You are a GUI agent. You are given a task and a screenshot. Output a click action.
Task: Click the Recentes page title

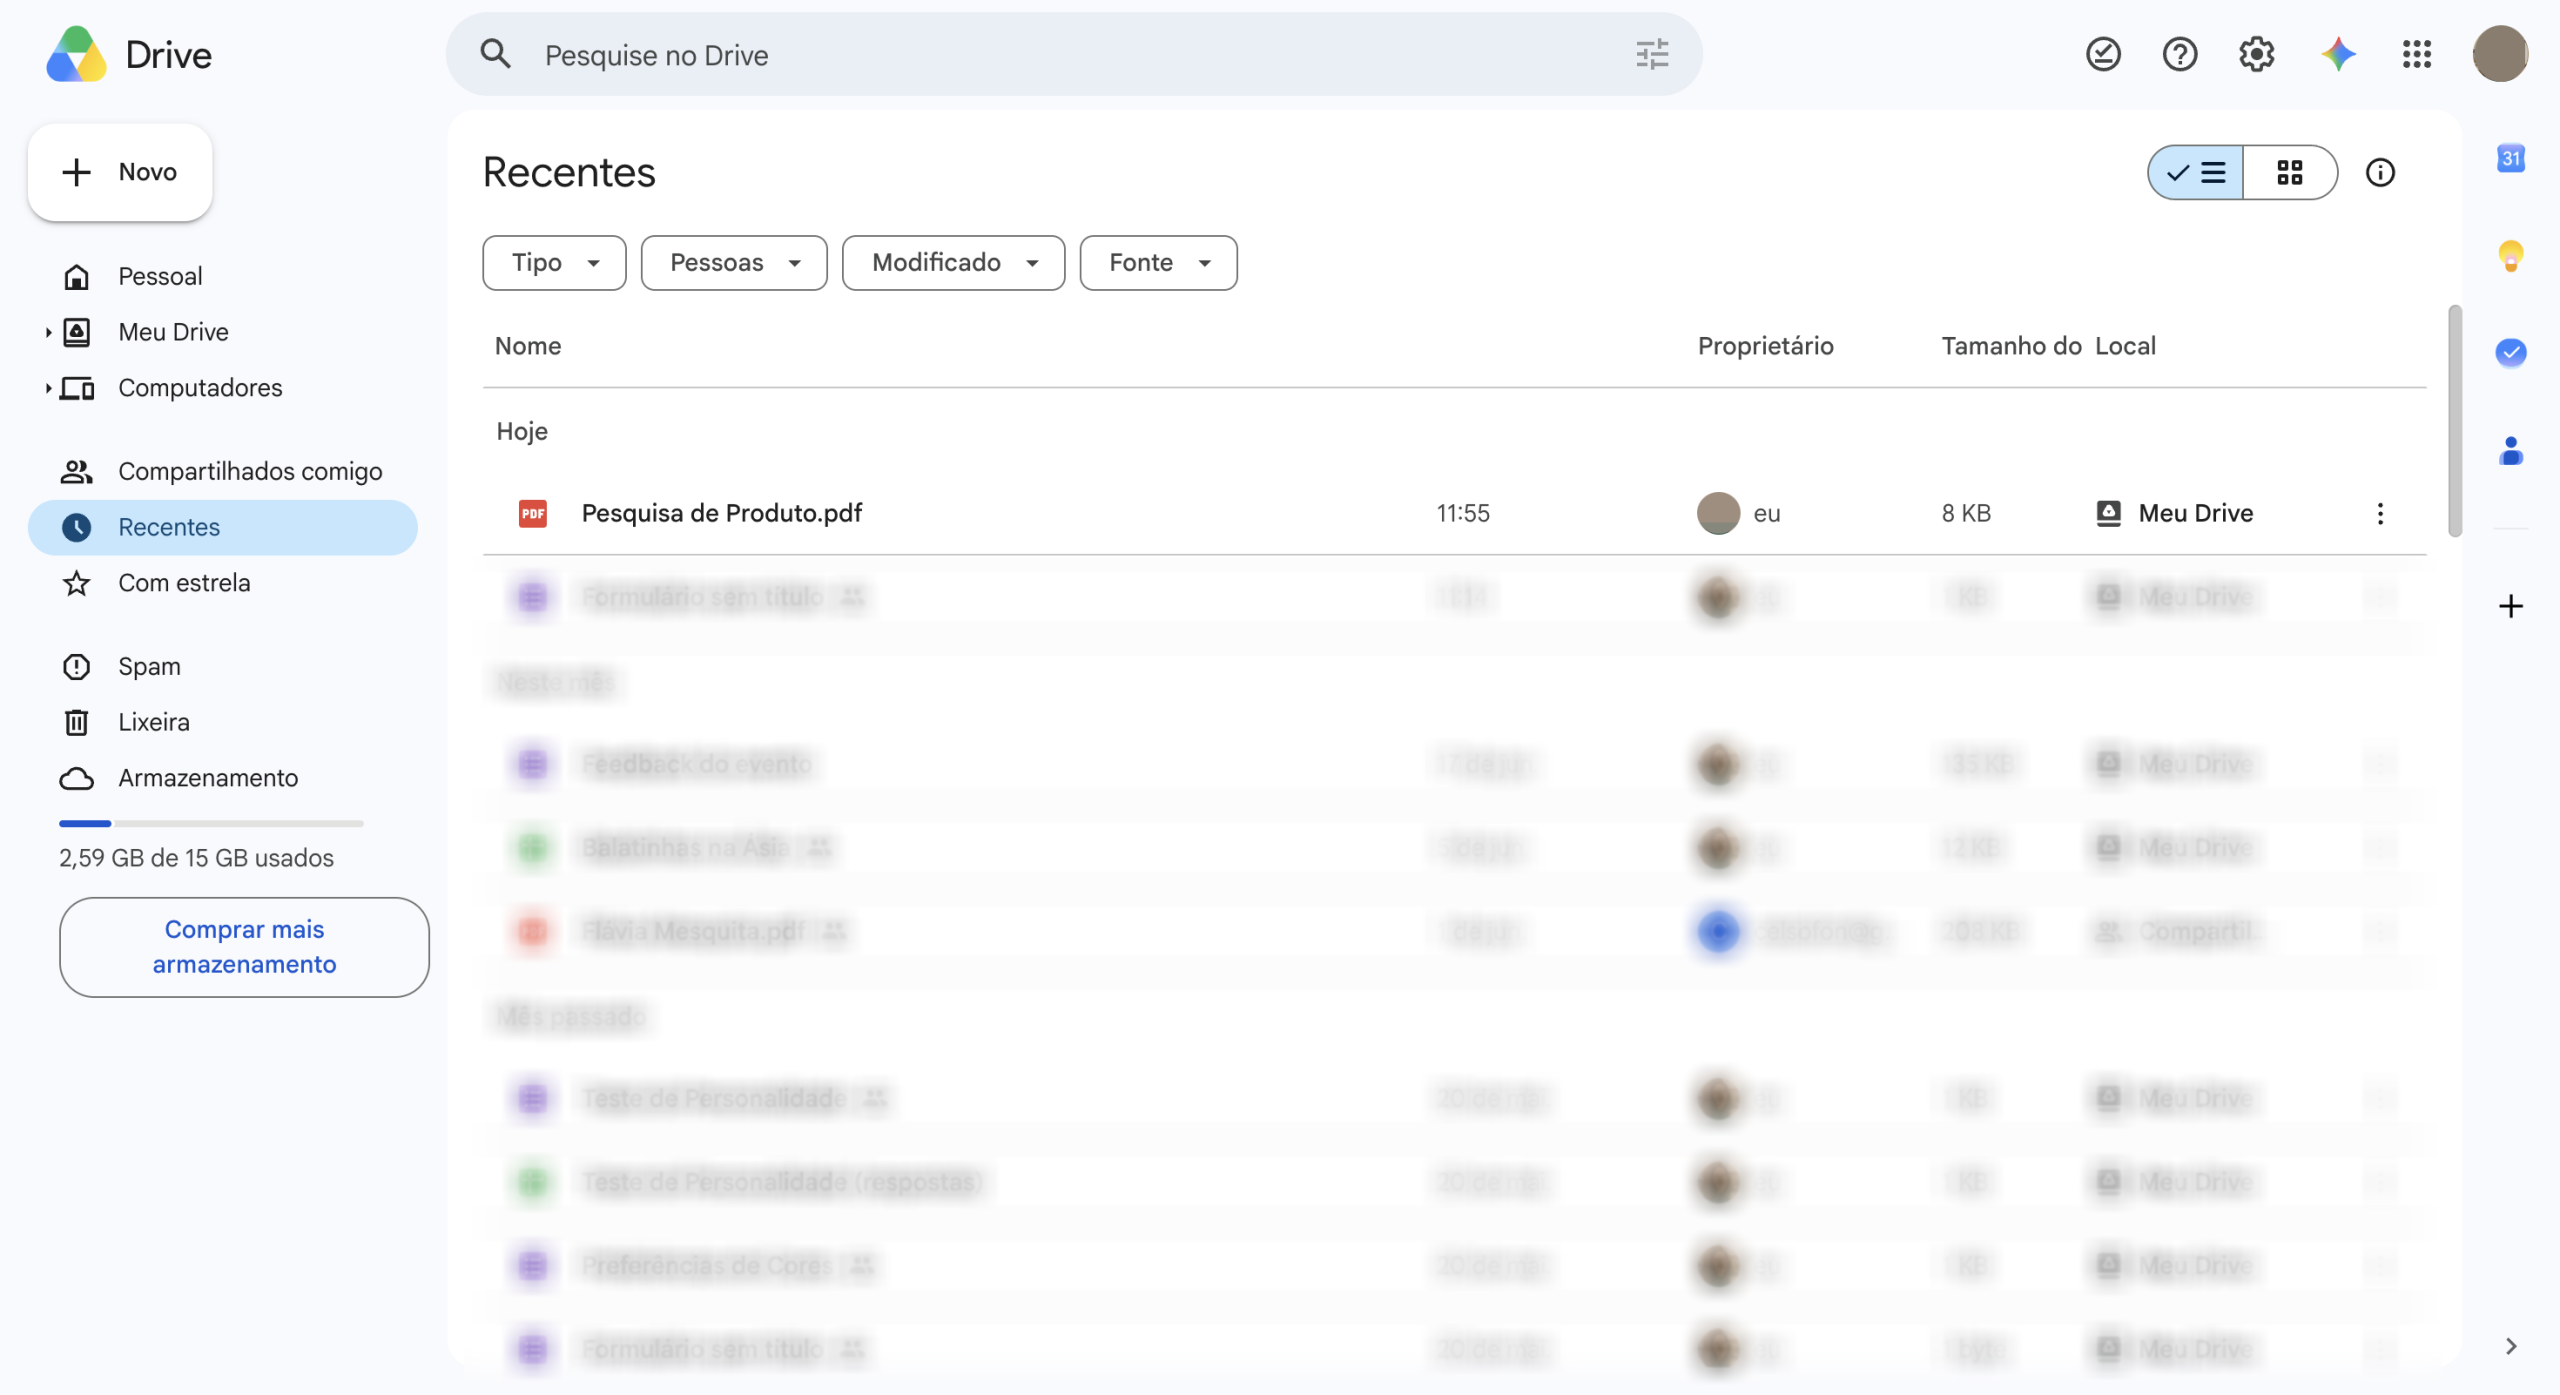[569, 172]
